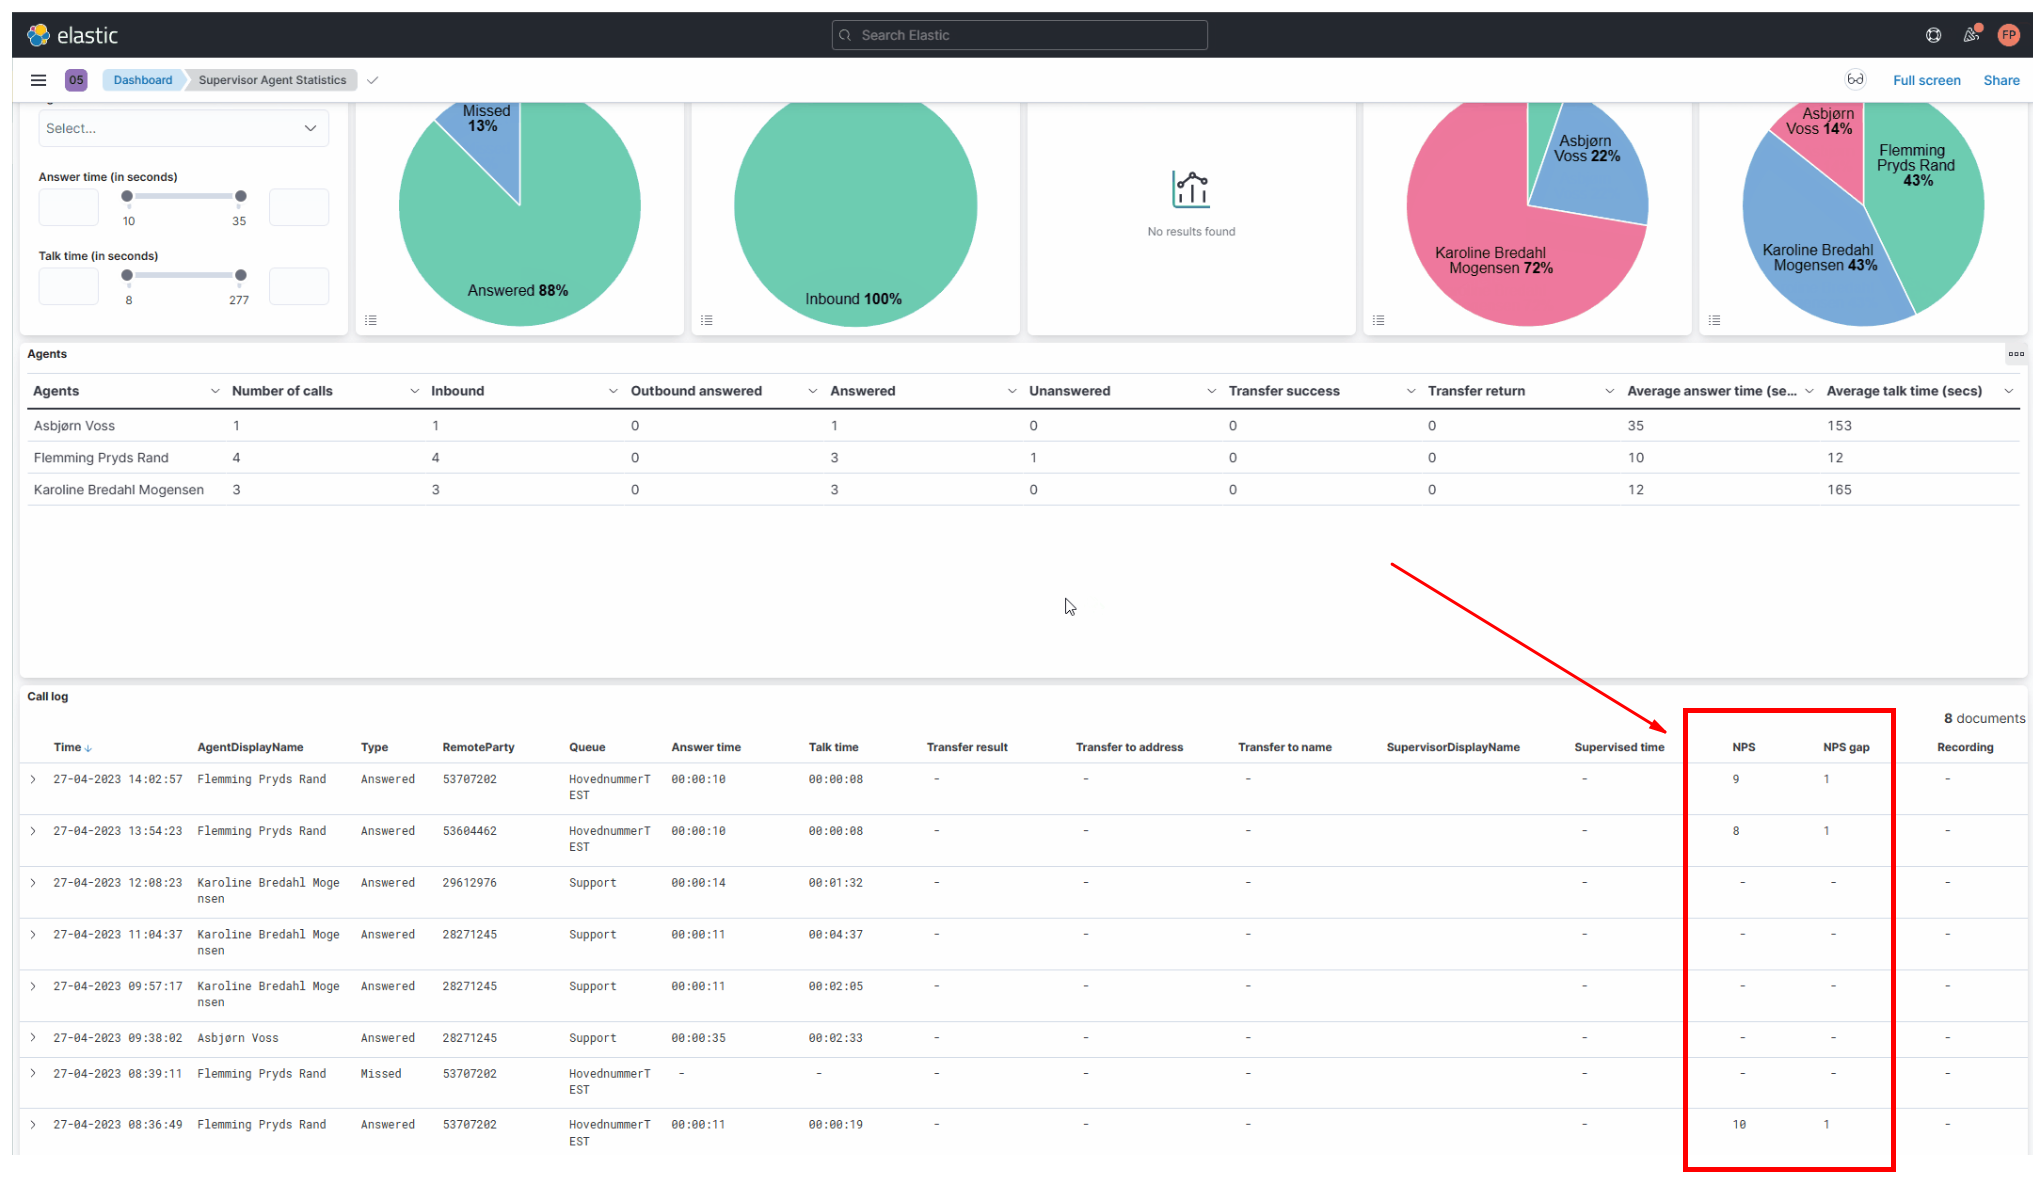Open the Share options

[x=2001, y=80]
